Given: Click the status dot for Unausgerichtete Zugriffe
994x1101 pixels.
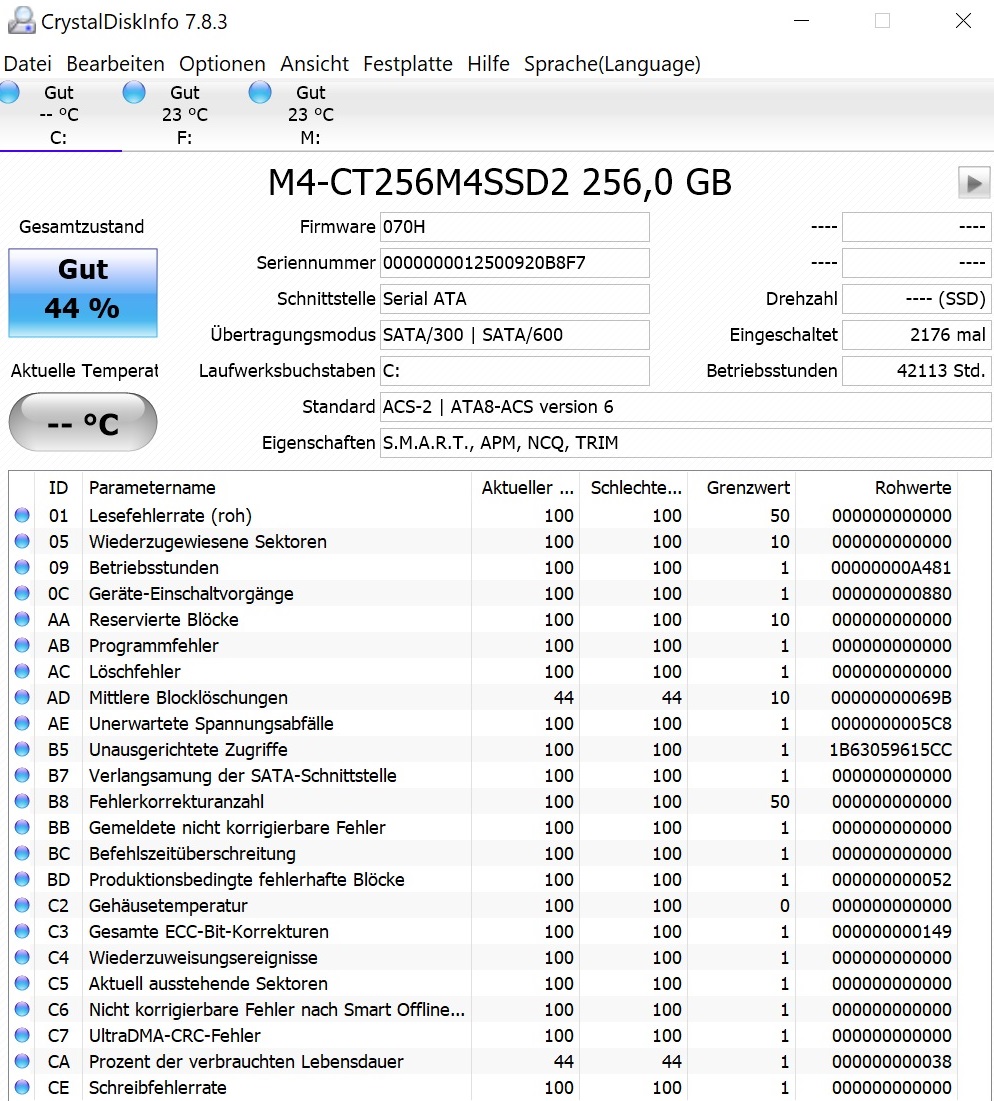Looking at the screenshot, I should coord(22,749).
